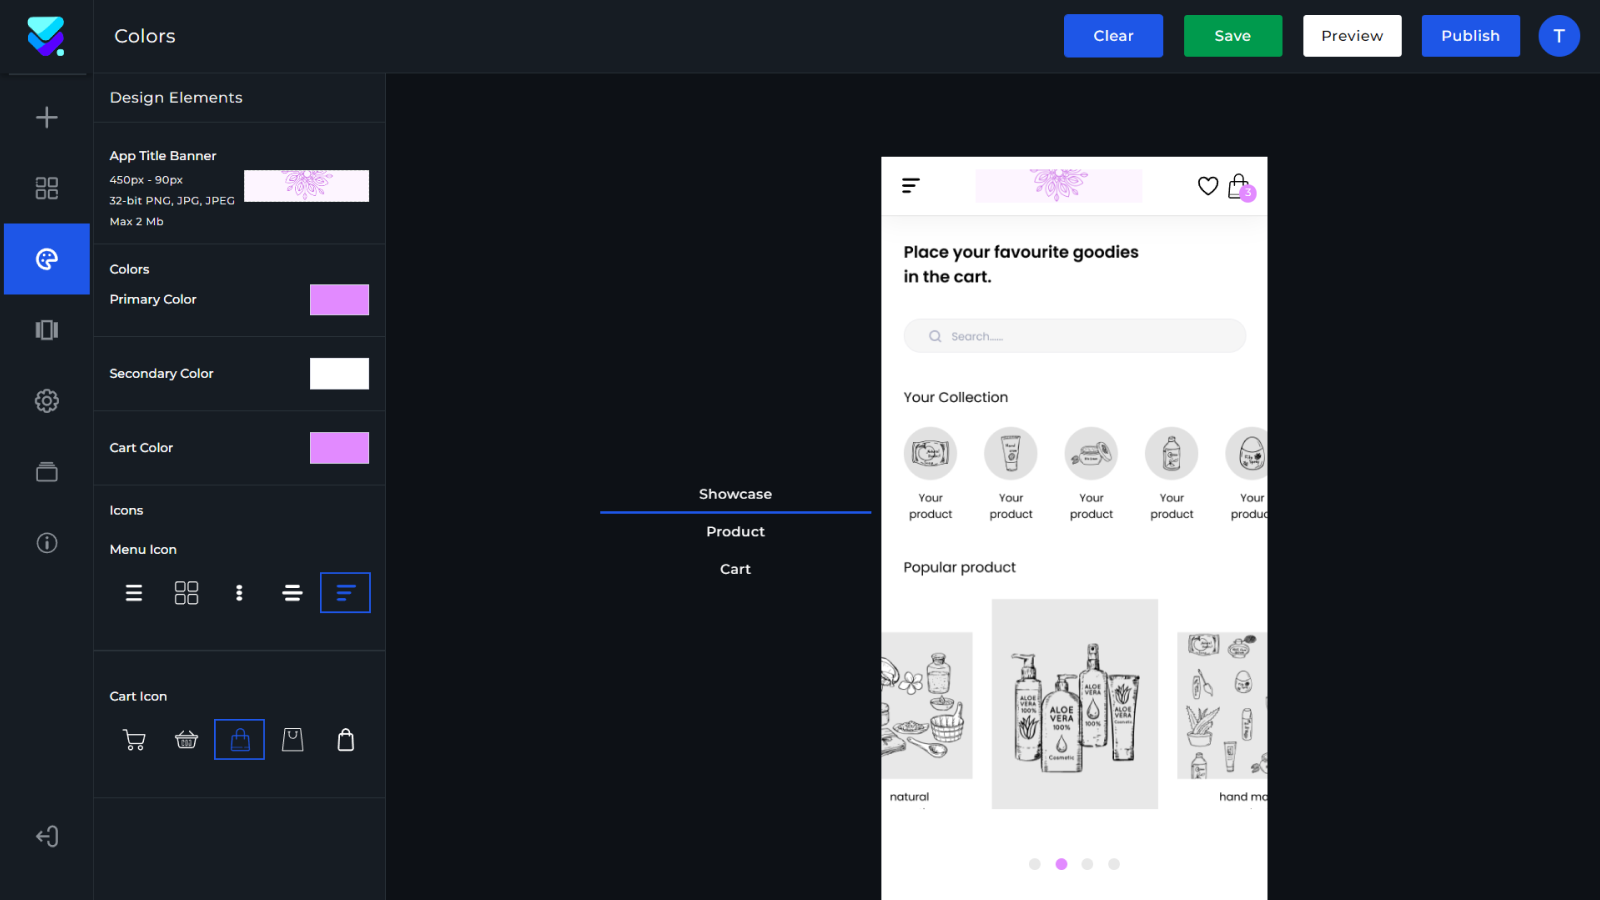1600x900 pixels.
Task: Open the settings panel in left sidebar
Action: [x=46, y=401]
